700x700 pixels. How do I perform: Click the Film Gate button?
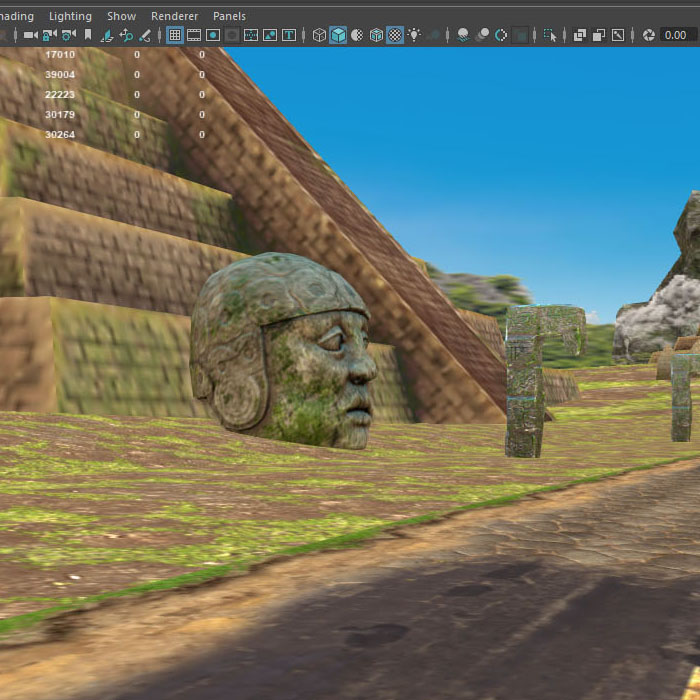(x=194, y=35)
